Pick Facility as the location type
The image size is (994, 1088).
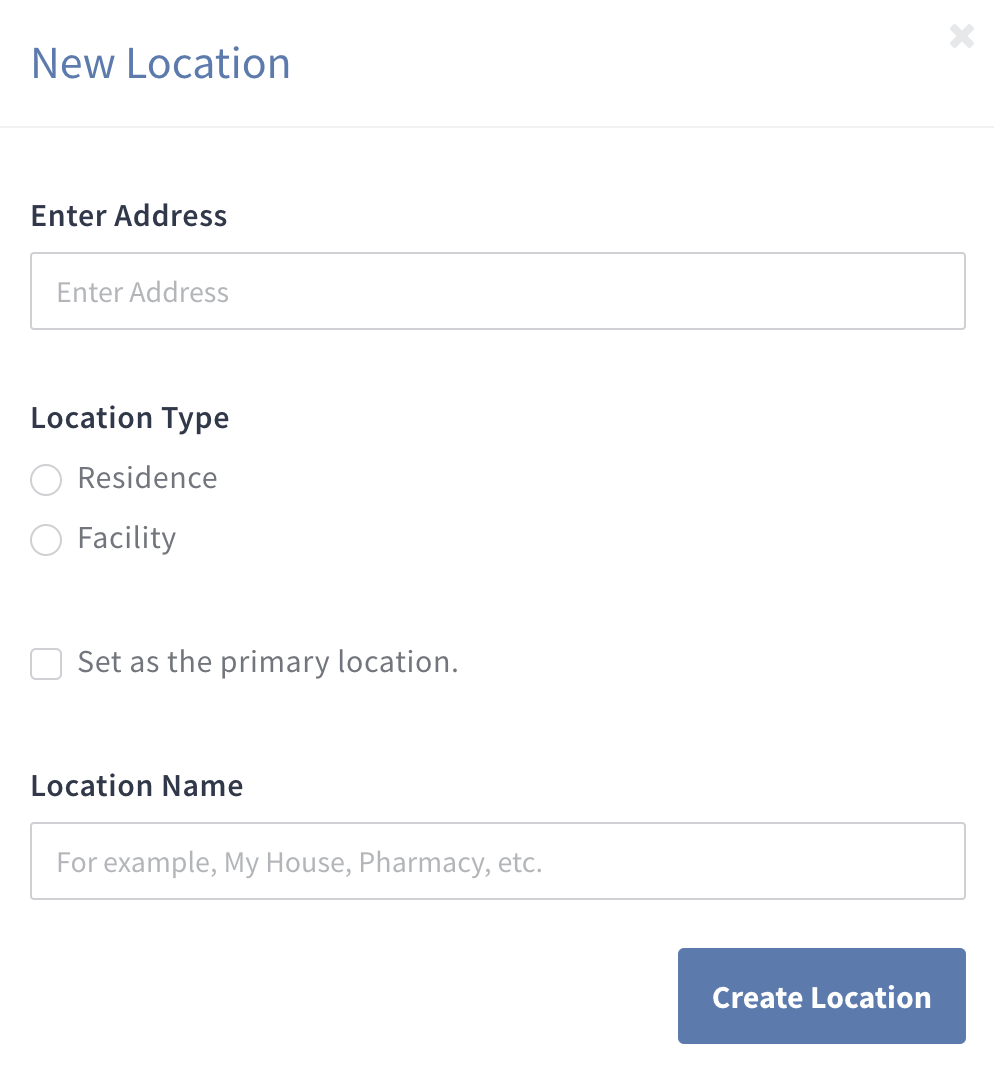46,540
